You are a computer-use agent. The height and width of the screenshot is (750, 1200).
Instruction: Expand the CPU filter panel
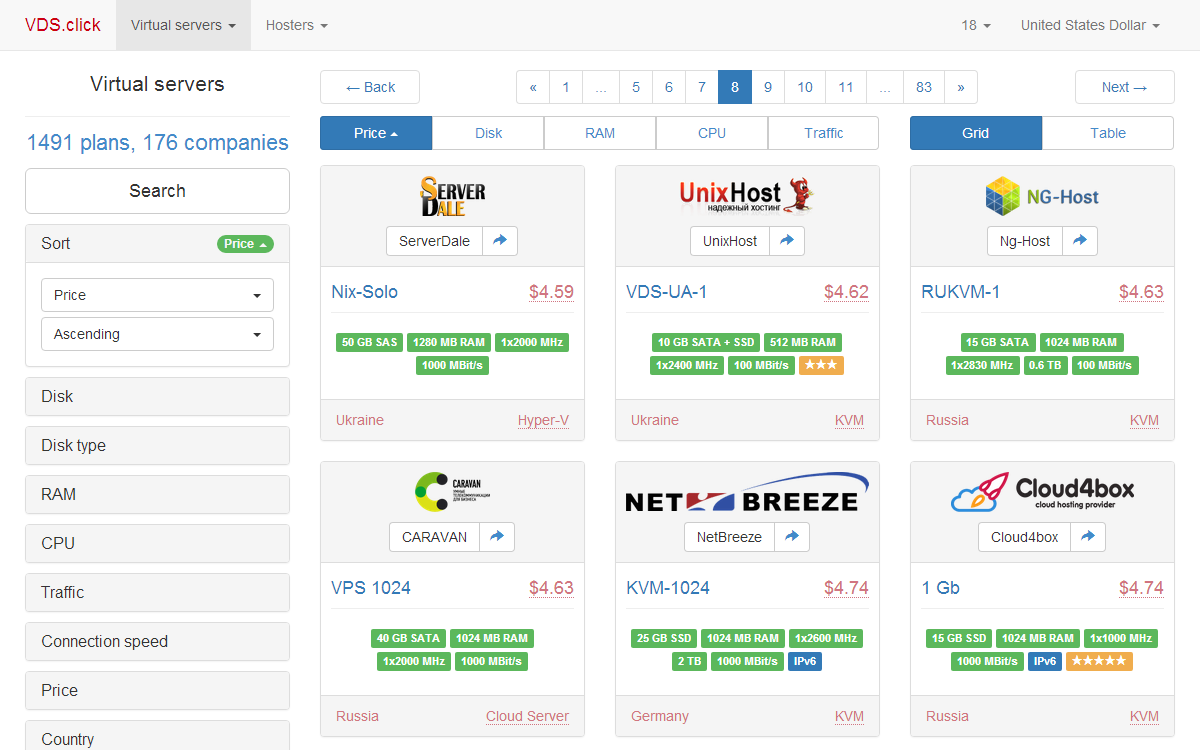157,544
